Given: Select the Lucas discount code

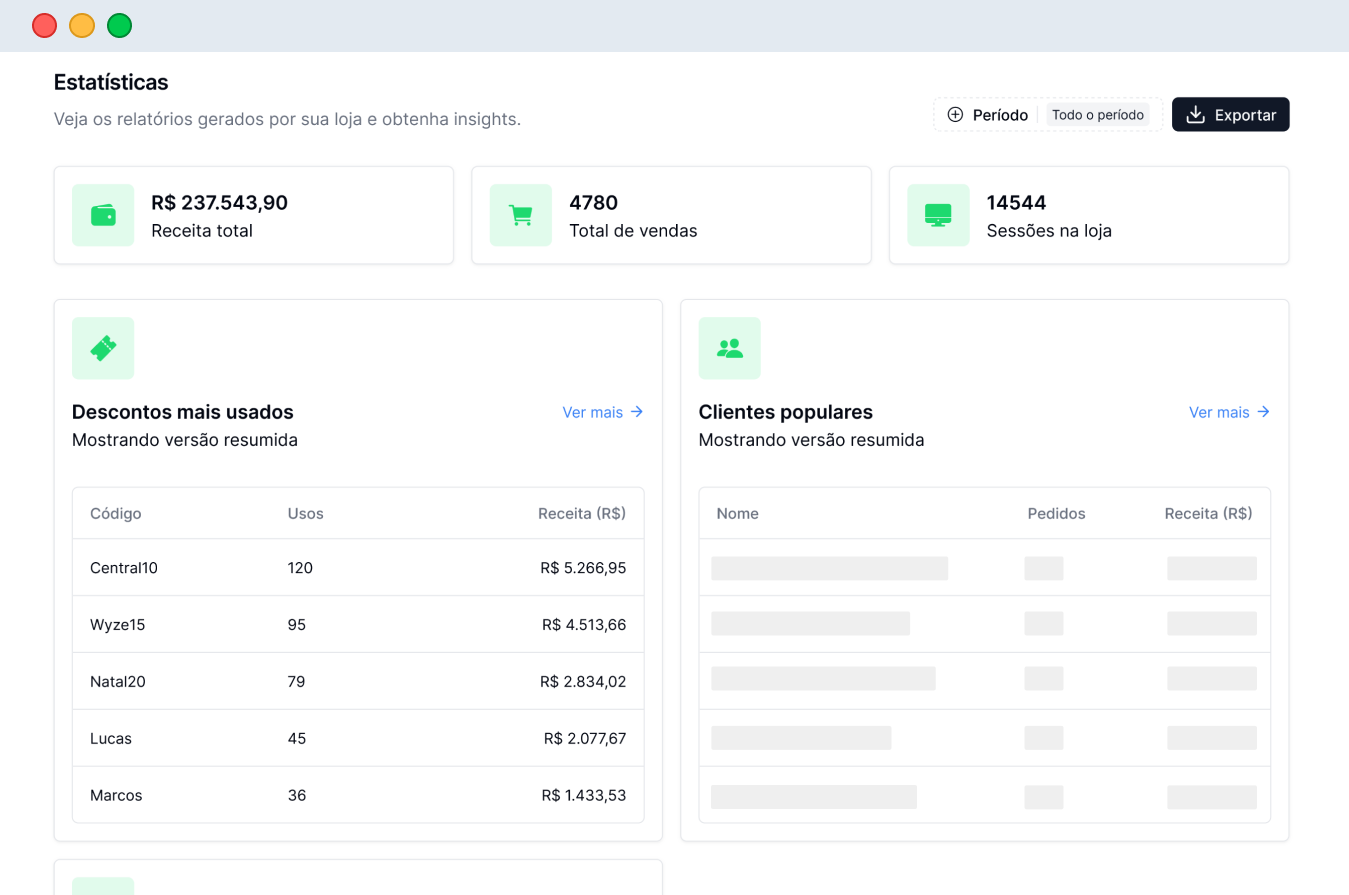Looking at the screenshot, I should coord(111,739).
